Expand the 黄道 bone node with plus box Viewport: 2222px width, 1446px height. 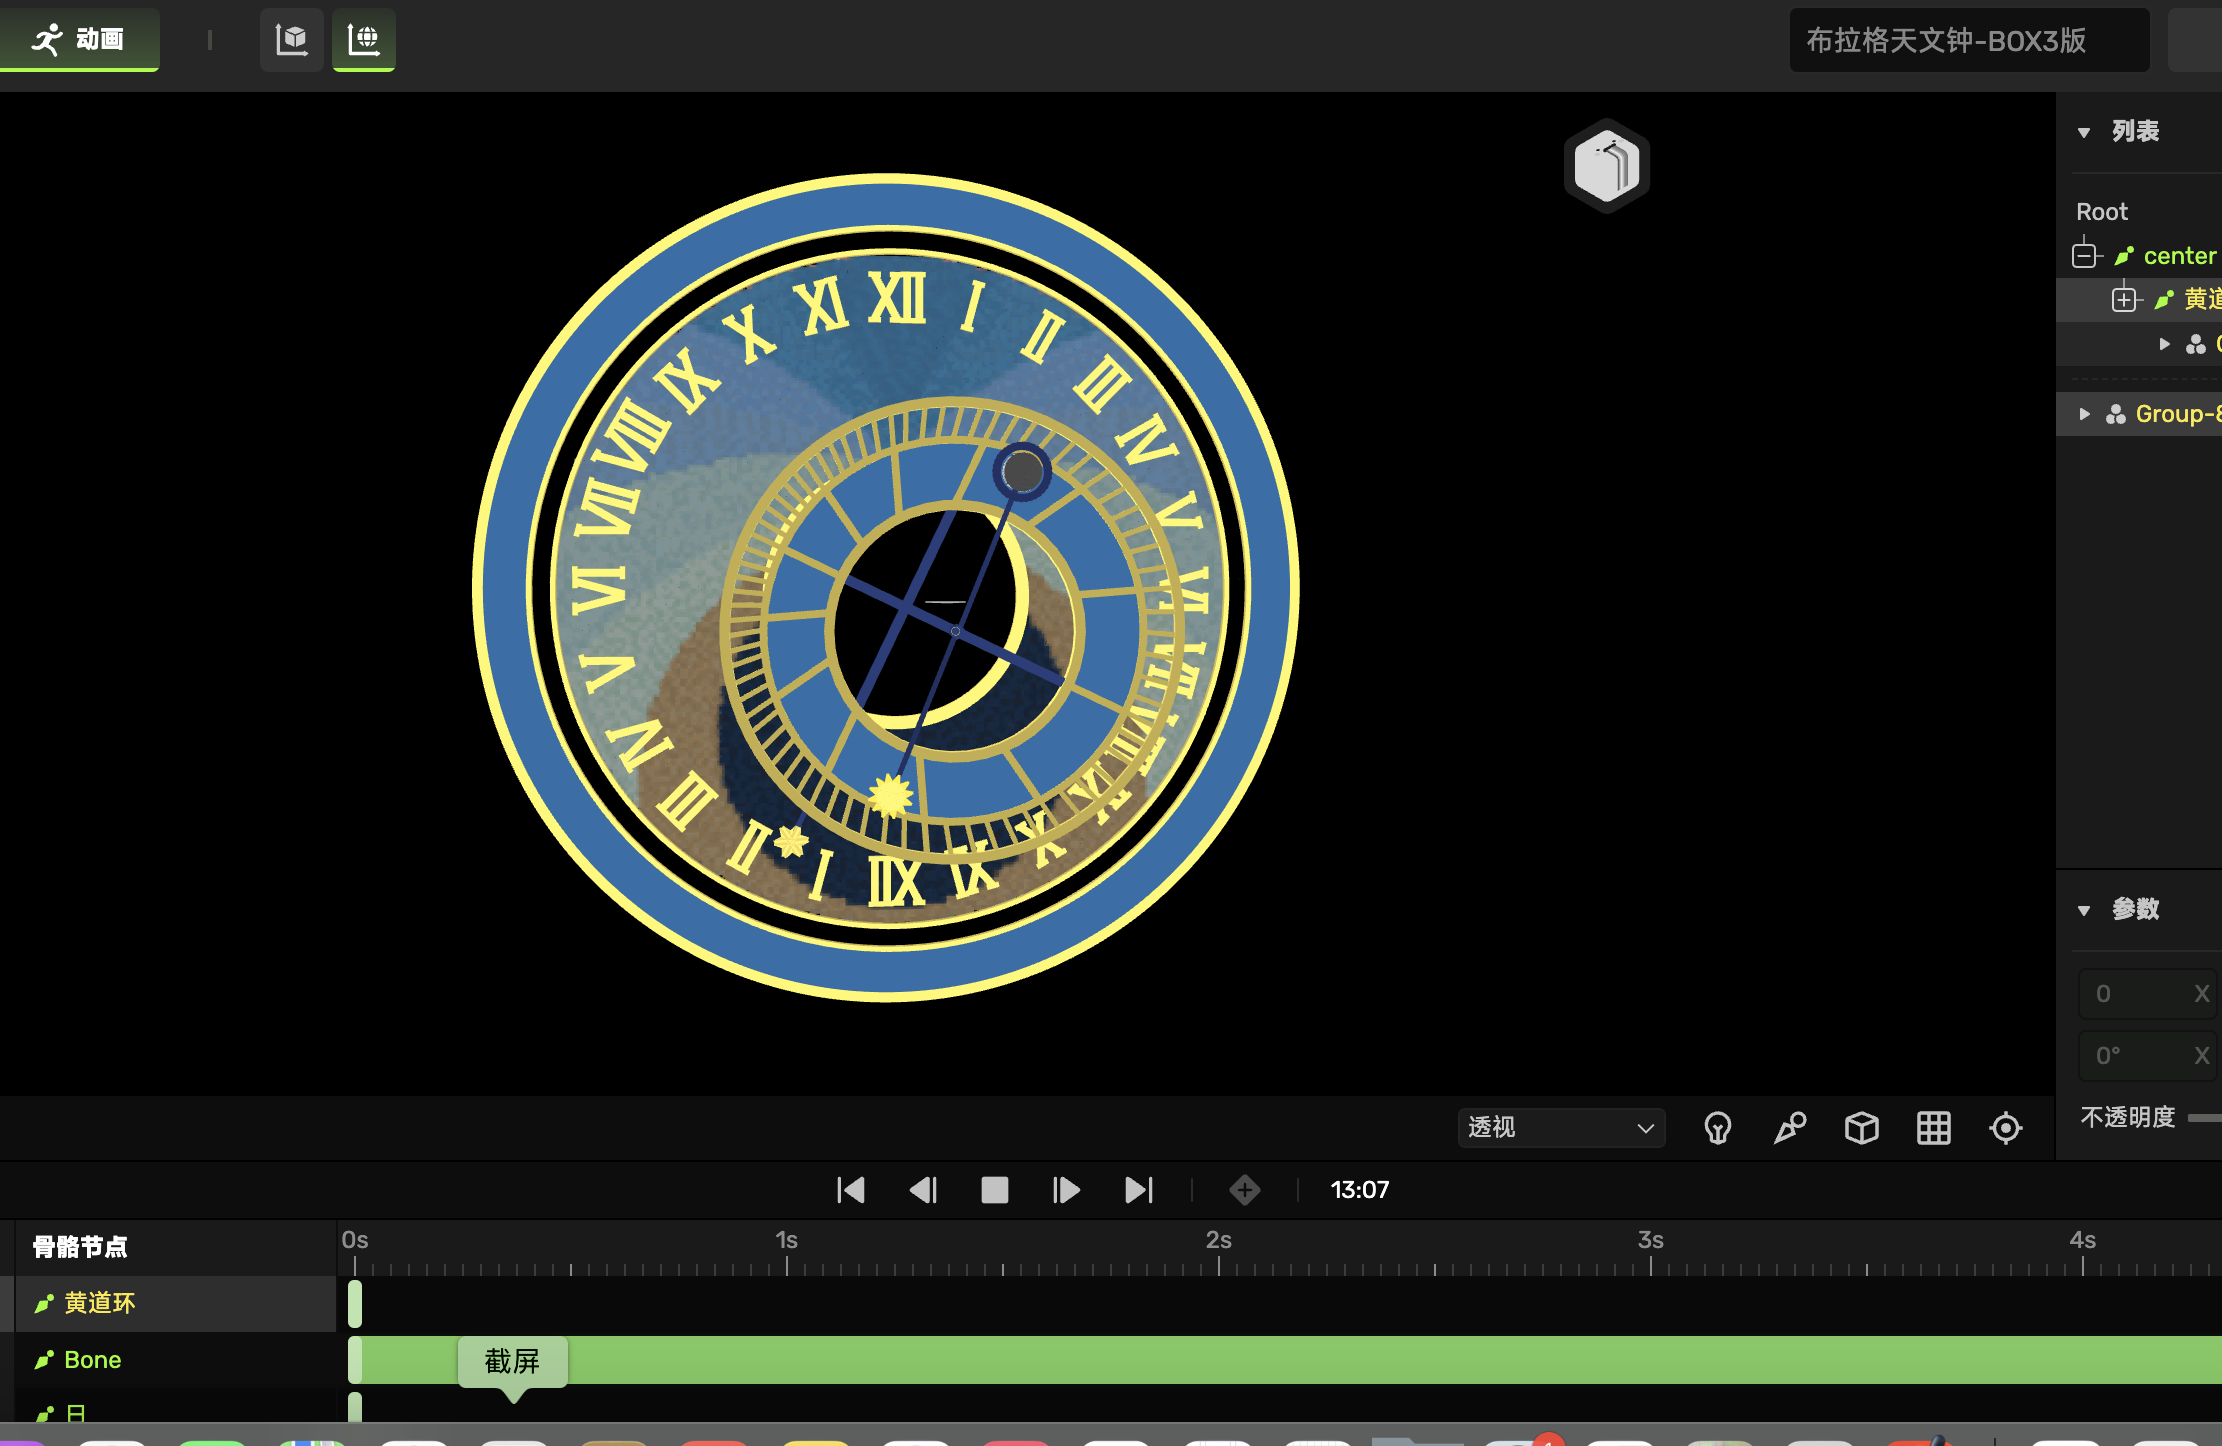pos(2124,299)
